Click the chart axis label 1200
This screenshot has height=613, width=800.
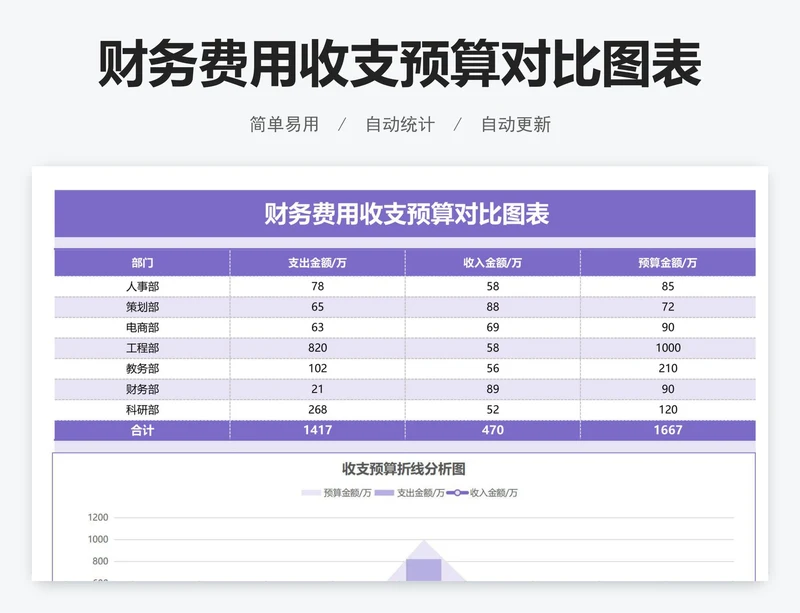click(98, 518)
